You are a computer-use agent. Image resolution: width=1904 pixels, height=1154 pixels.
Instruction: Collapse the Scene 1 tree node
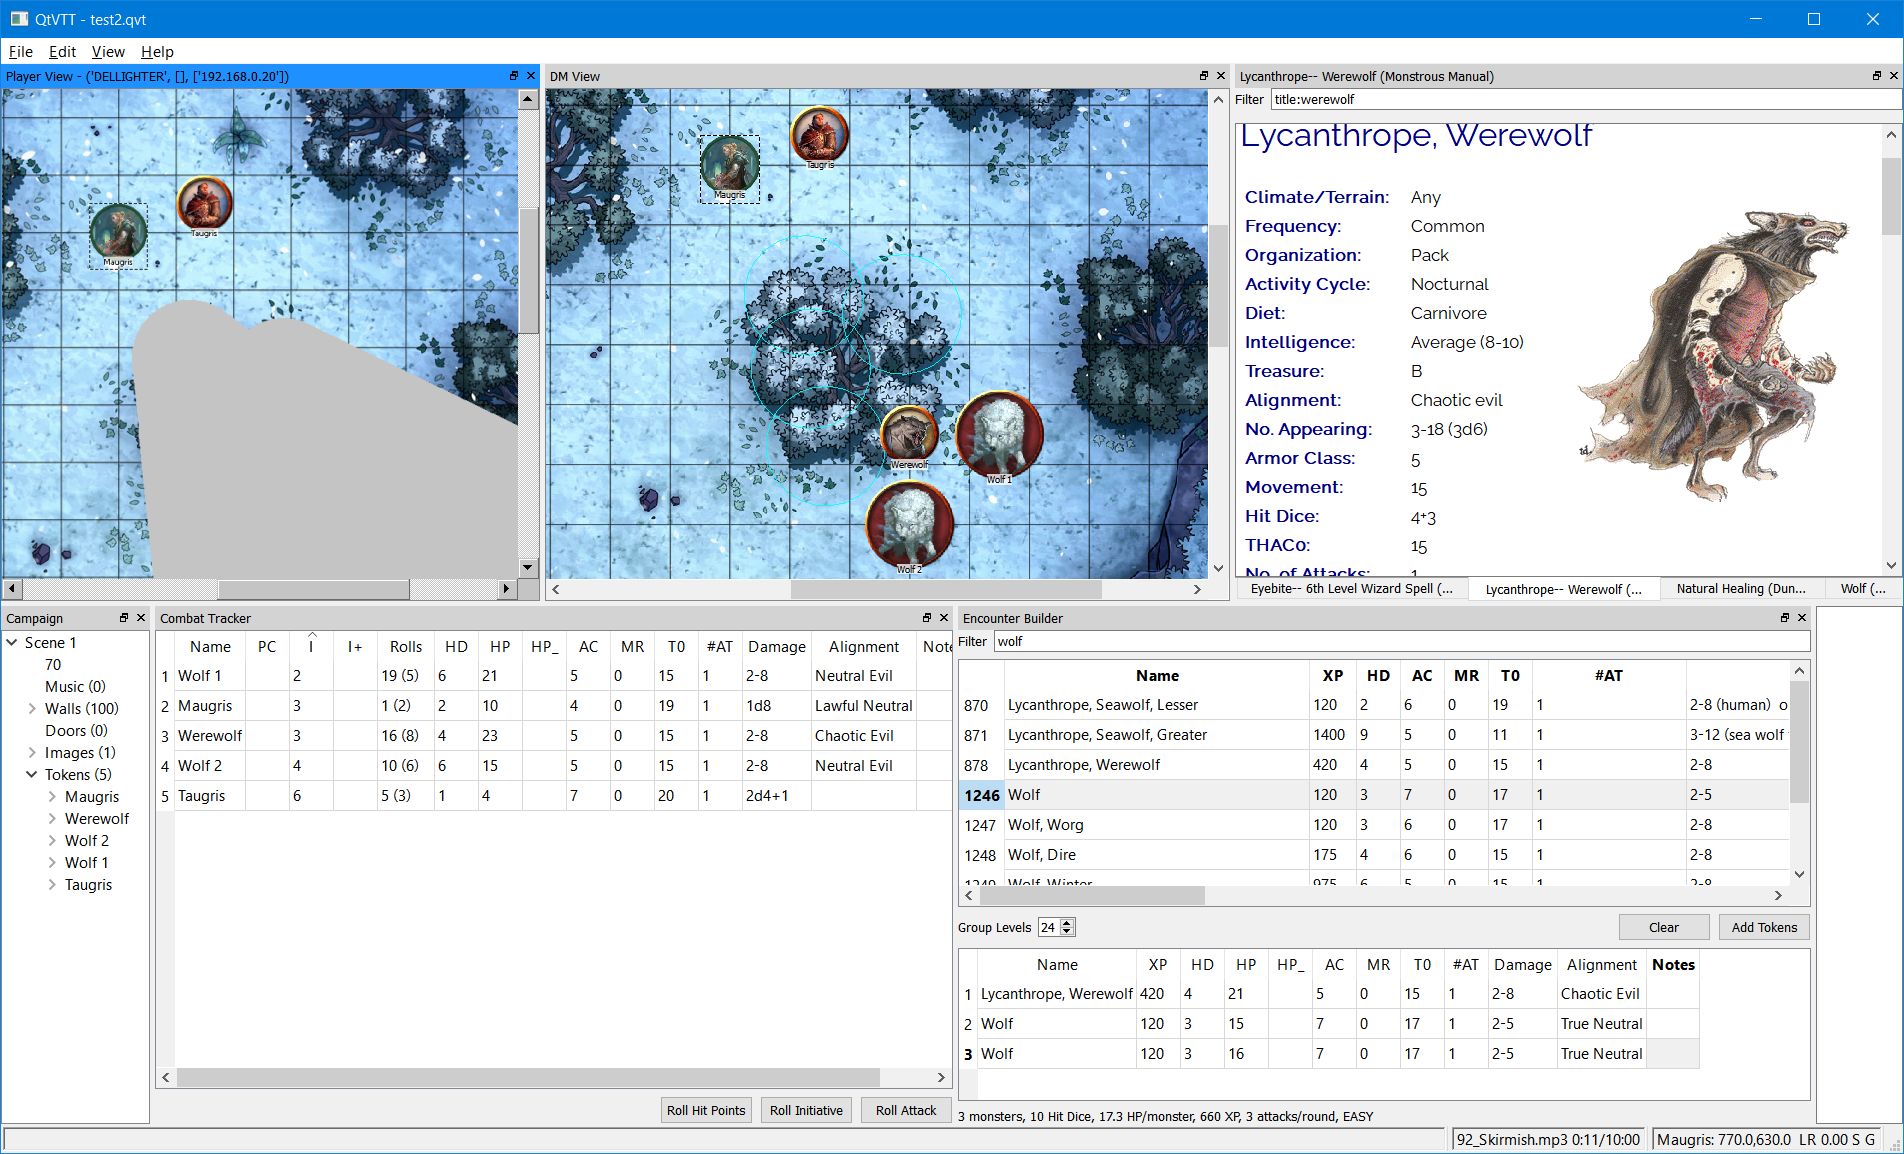[x=13, y=642]
